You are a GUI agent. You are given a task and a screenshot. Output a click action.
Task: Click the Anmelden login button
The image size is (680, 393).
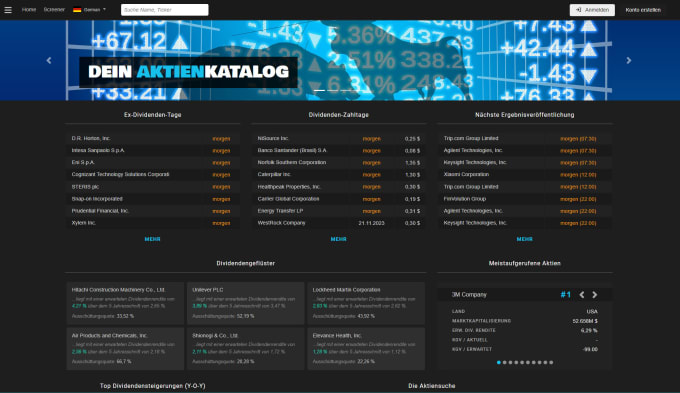click(x=592, y=10)
